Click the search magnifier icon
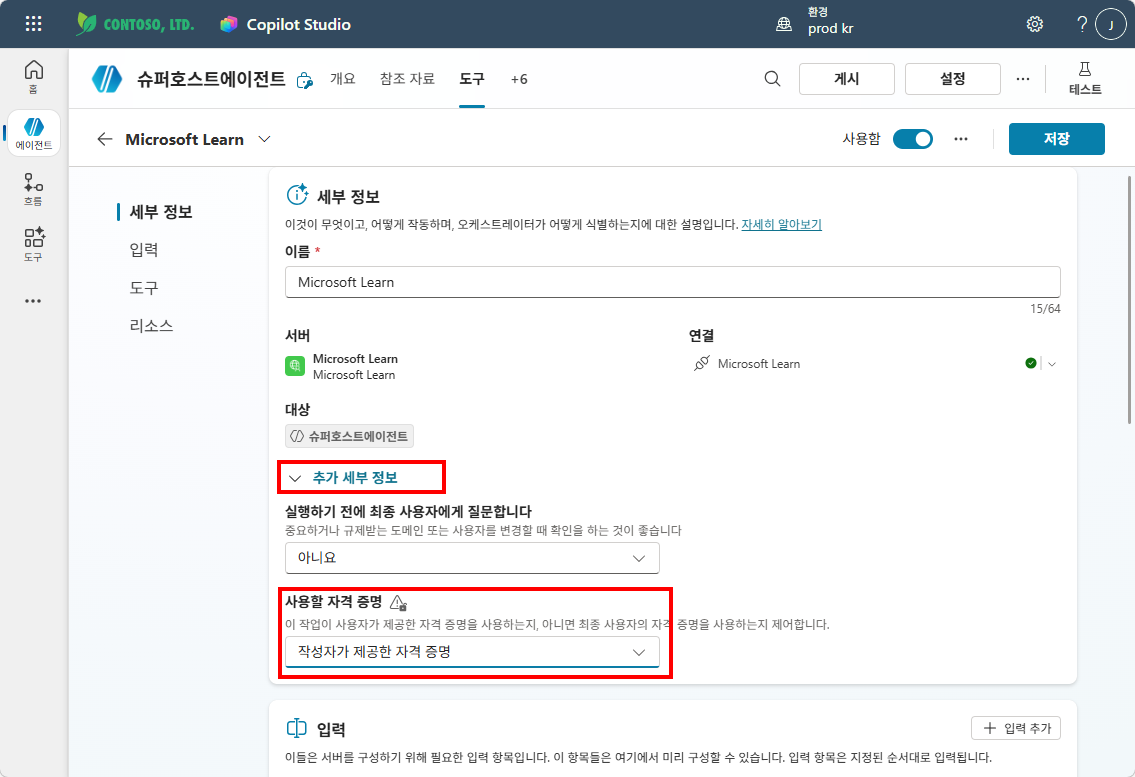The height and width of the screenshot is (777, 1135). coord(772,79)
